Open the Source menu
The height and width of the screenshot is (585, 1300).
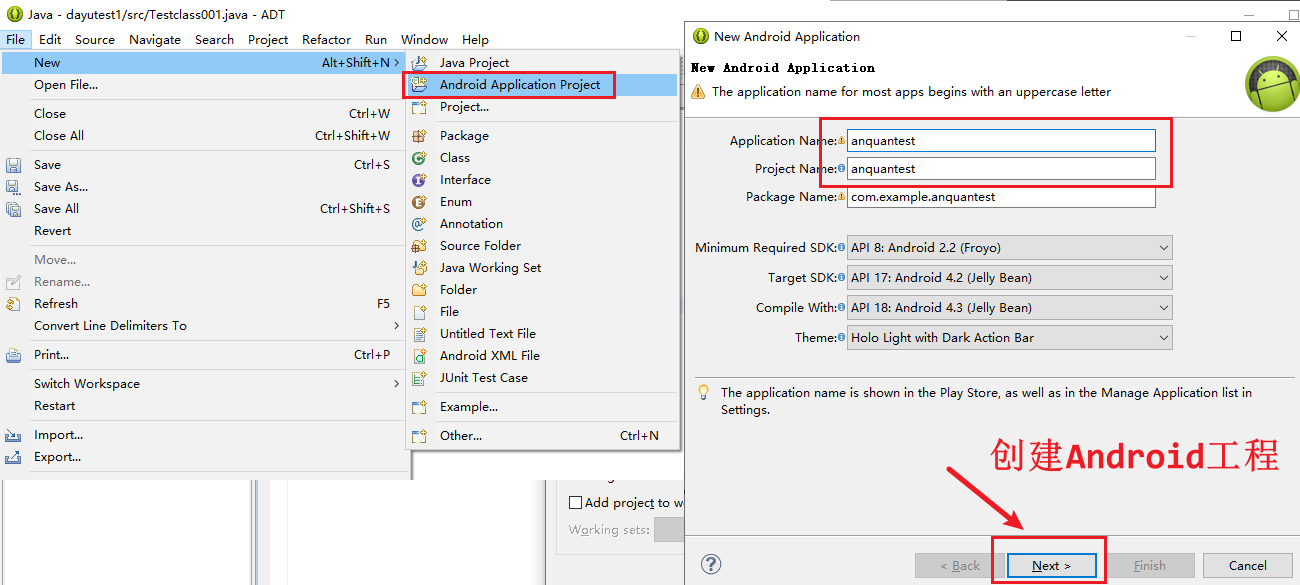tap(95, 40)
